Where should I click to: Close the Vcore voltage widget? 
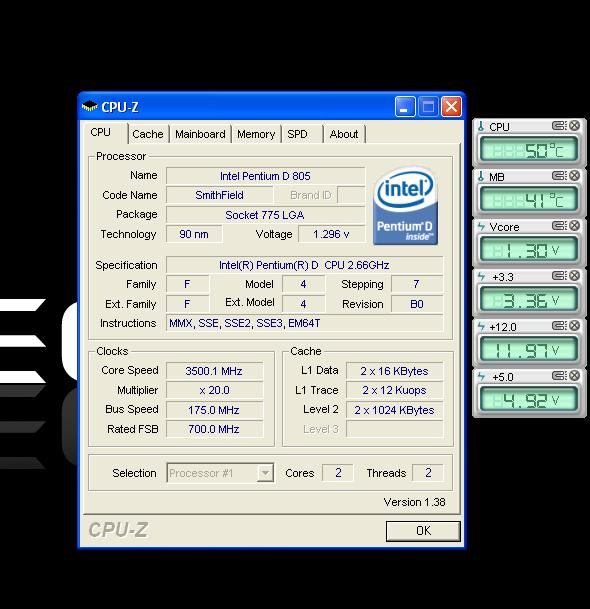574,226
